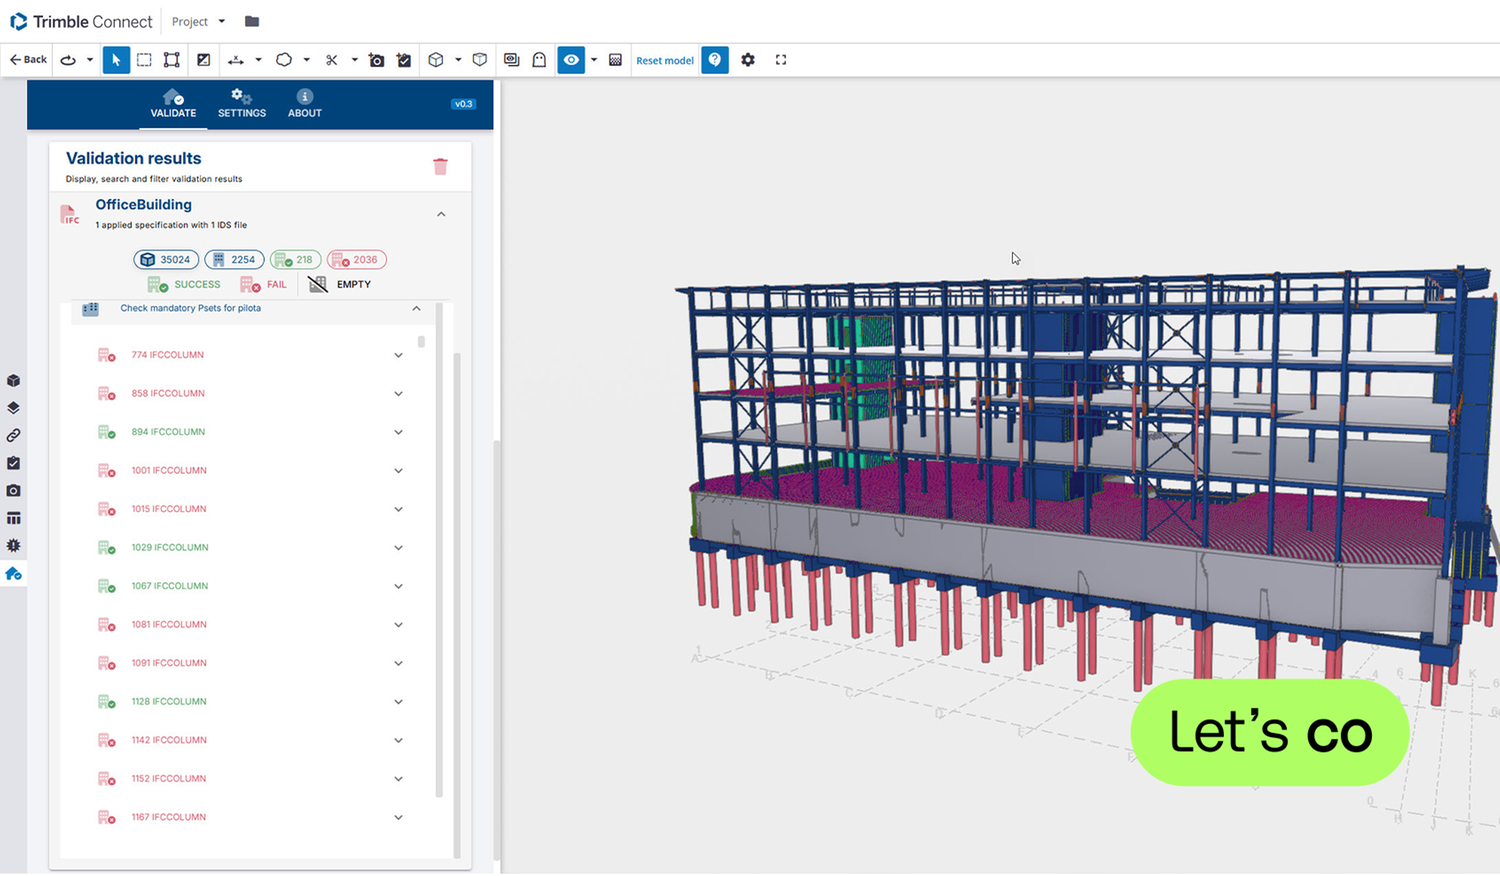Collapse the OfficeBuilding section

point(441,214)
